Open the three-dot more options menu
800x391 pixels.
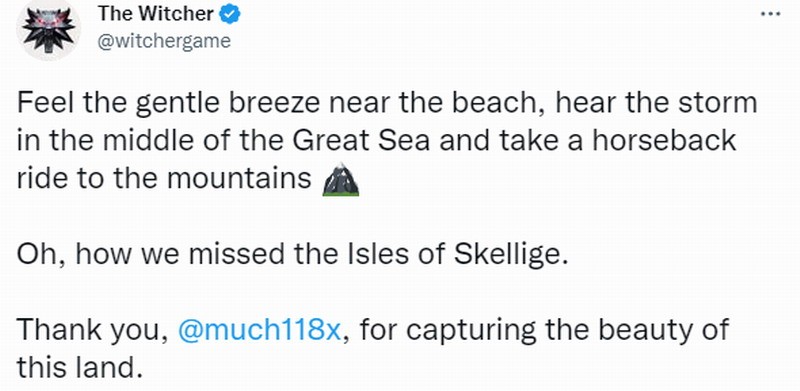770,15
